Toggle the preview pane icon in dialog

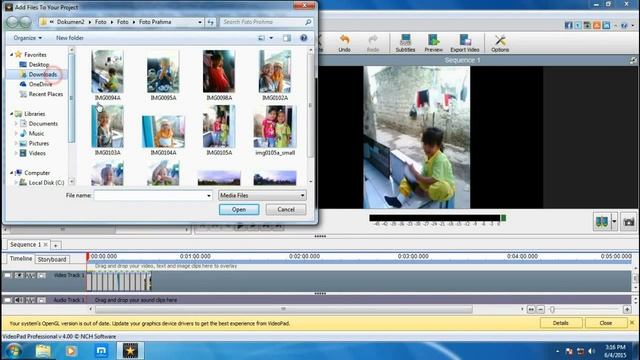287,38
